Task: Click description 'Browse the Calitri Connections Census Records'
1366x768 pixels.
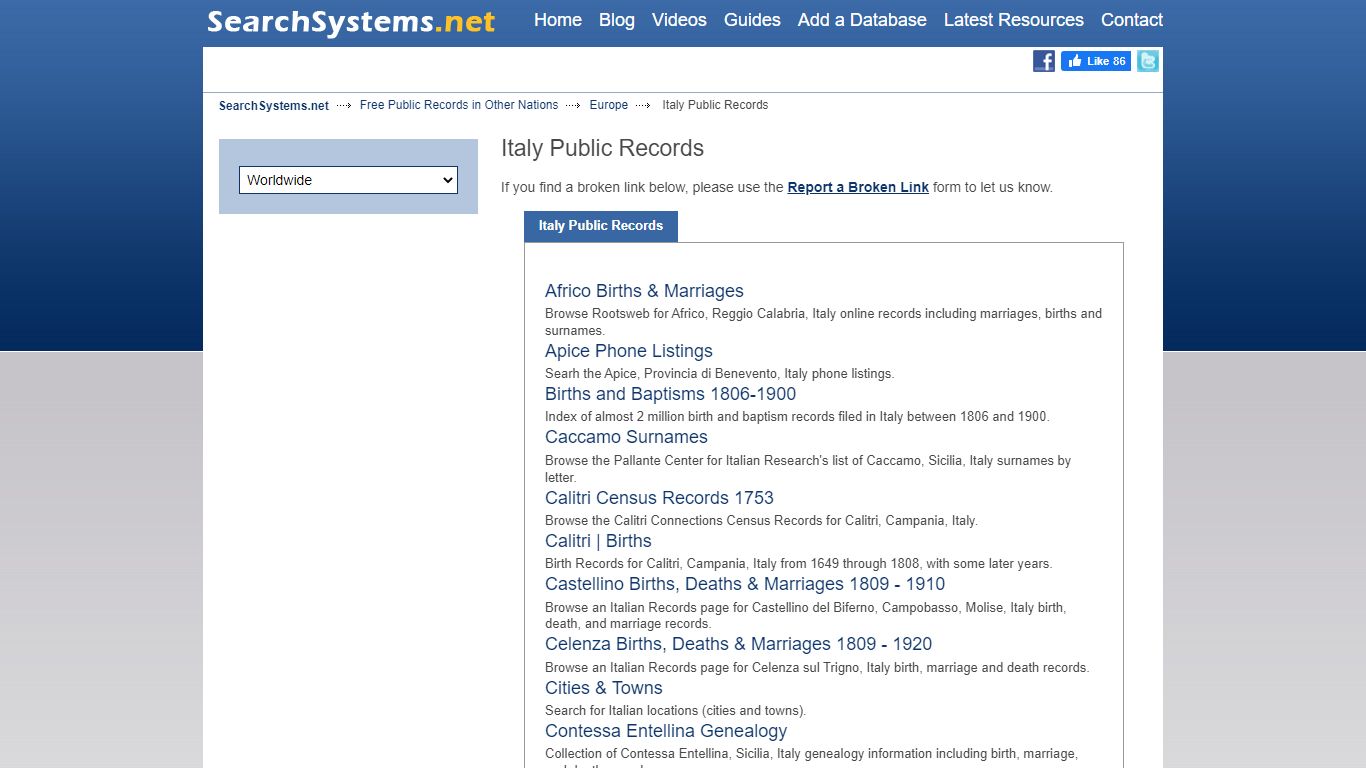Action: point(761,521)
